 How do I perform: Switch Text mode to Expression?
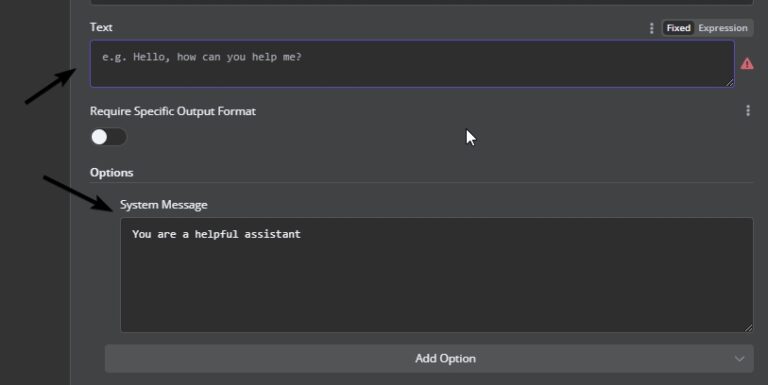pyautogui.click(x=723, y=28)
